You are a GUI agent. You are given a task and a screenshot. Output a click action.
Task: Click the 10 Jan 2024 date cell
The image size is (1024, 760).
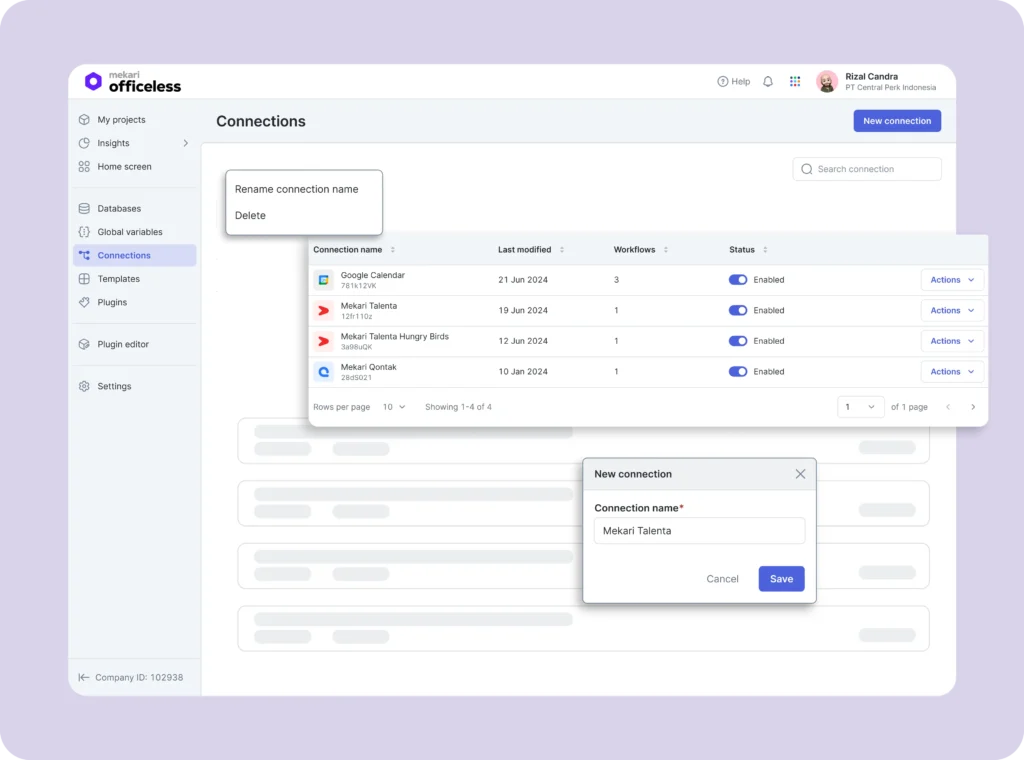coord(523,372)
